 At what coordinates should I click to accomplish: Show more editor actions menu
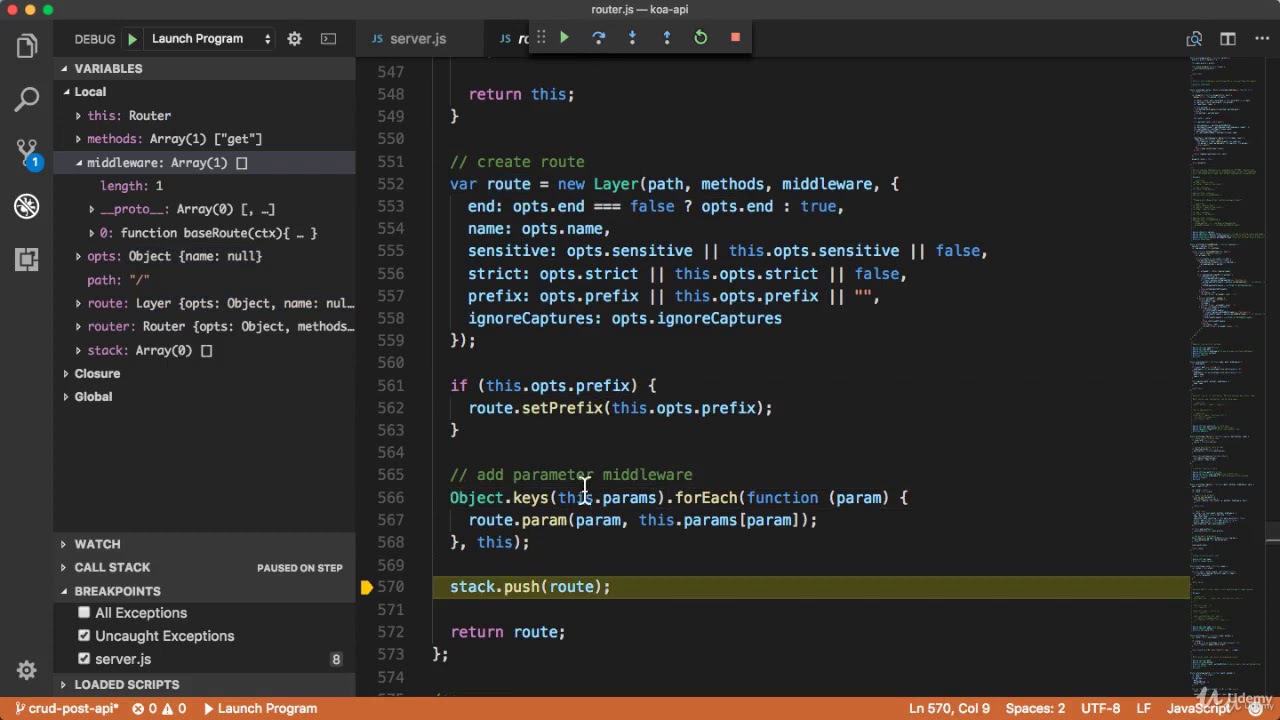pyautogui.click(x=1260, y=39)
